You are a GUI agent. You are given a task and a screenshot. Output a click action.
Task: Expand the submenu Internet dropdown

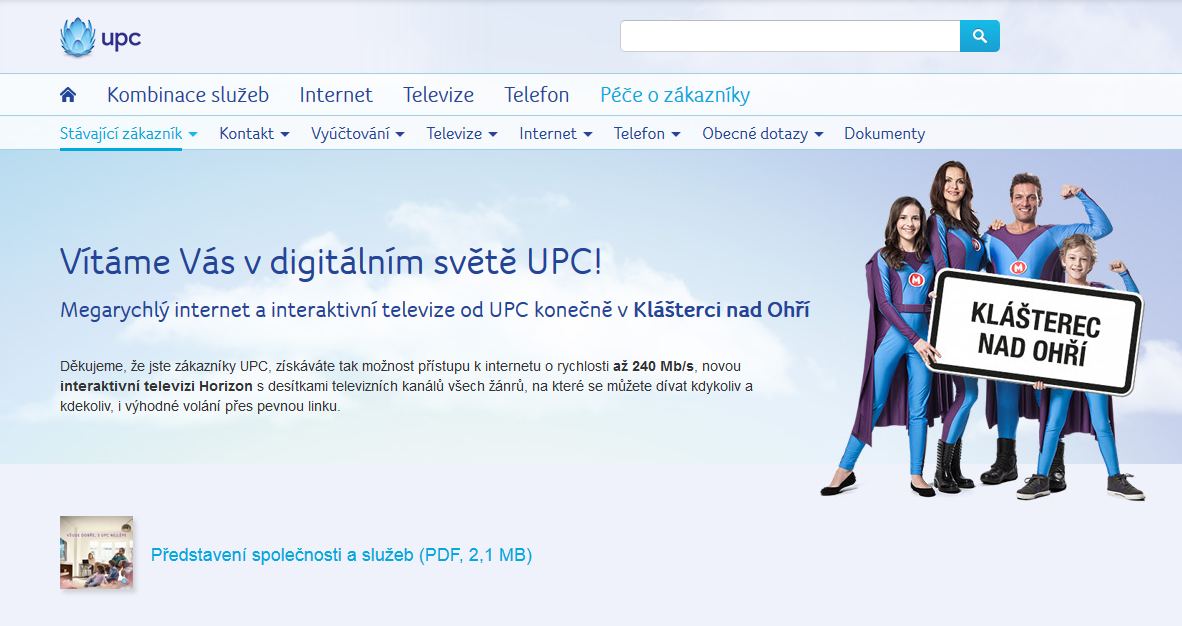[x=556, y=133]
